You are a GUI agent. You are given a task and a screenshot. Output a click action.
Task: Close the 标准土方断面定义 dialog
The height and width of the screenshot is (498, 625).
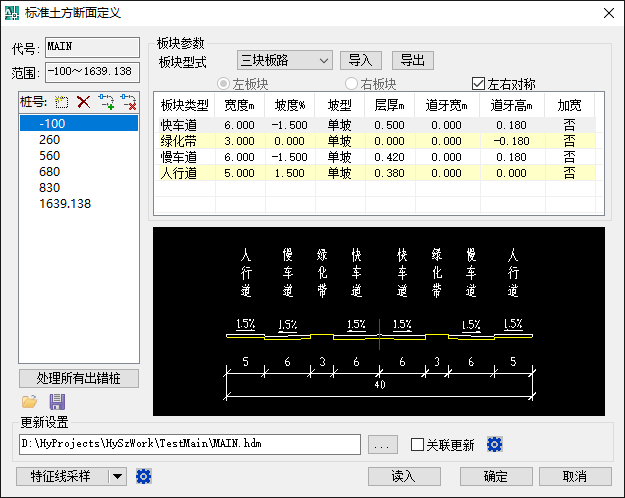(x=609, y=13)
